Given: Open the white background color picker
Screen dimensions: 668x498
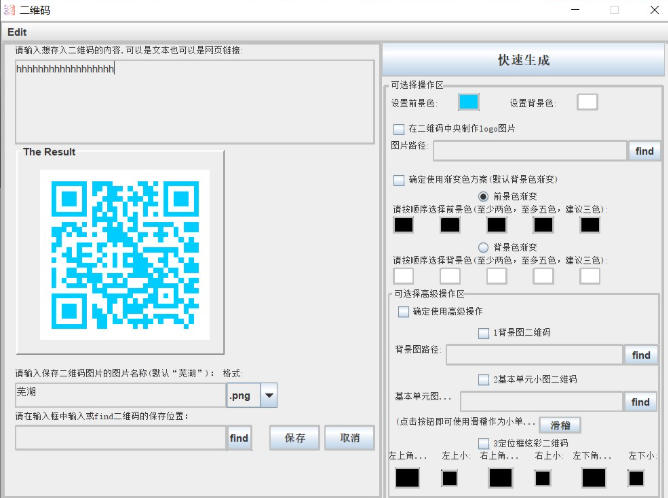Looking at the screenshot, I should 587,102.
